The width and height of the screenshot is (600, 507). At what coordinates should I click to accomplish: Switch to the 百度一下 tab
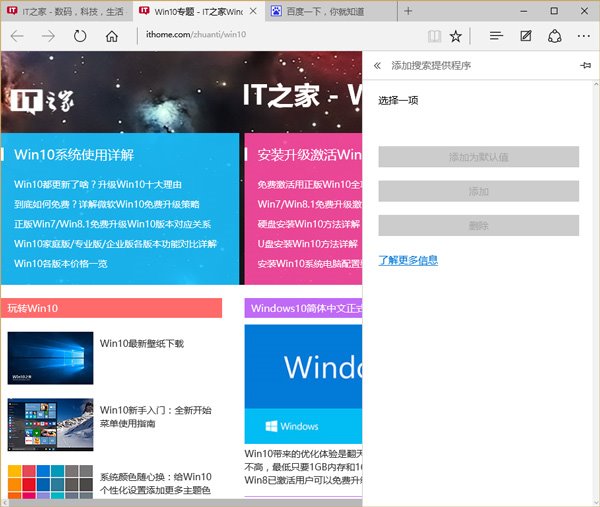coord(331,11)
